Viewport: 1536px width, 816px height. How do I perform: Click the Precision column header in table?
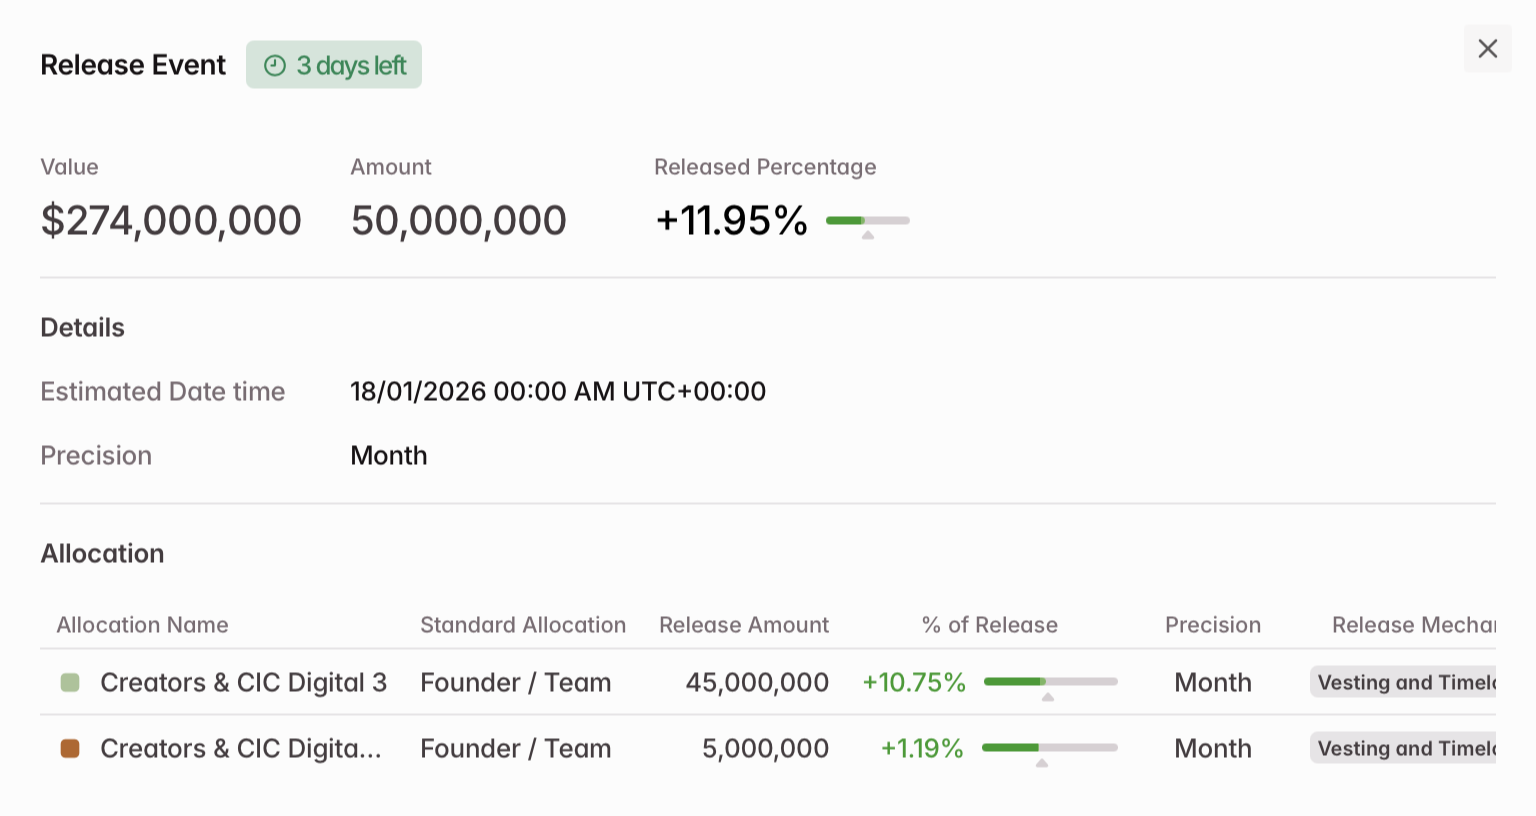1212,625
